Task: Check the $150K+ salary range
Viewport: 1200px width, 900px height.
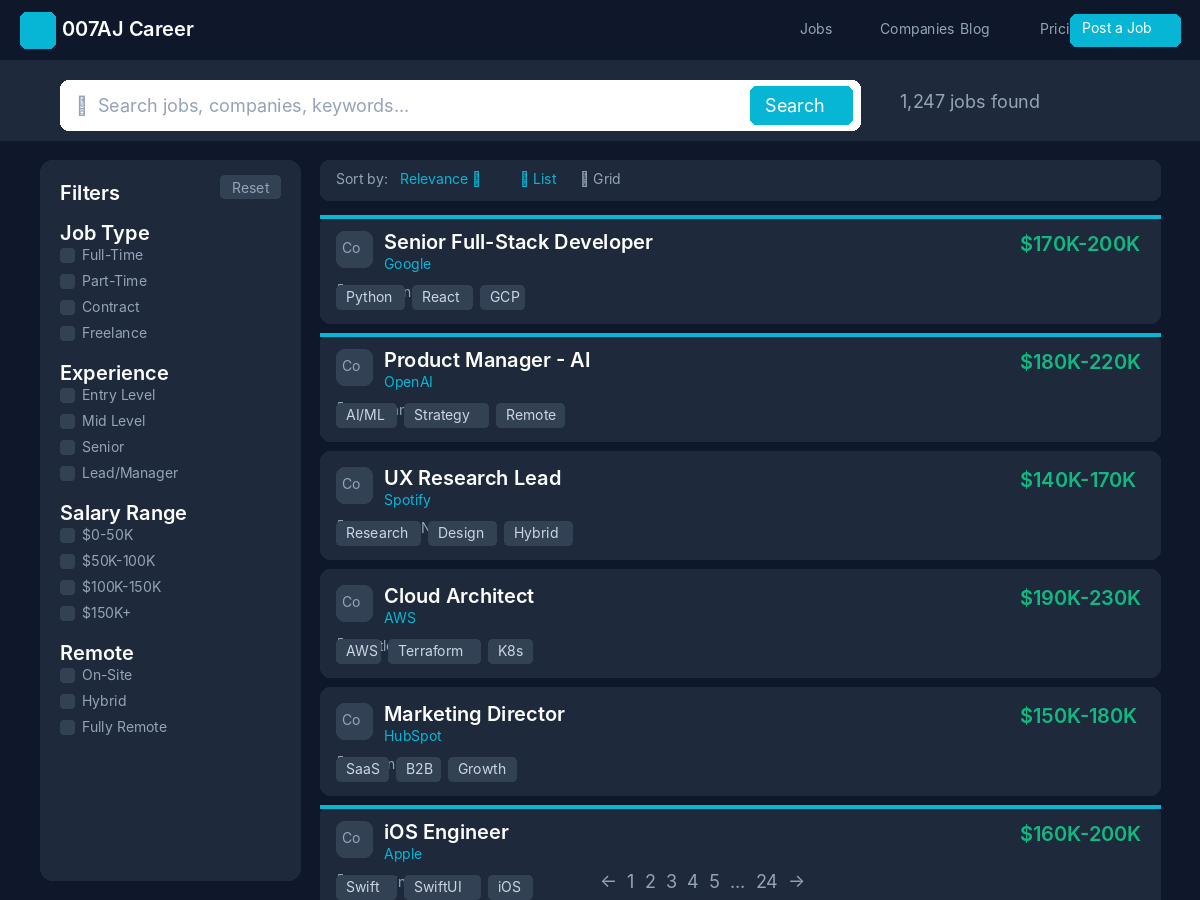Action: pos(67,613)
